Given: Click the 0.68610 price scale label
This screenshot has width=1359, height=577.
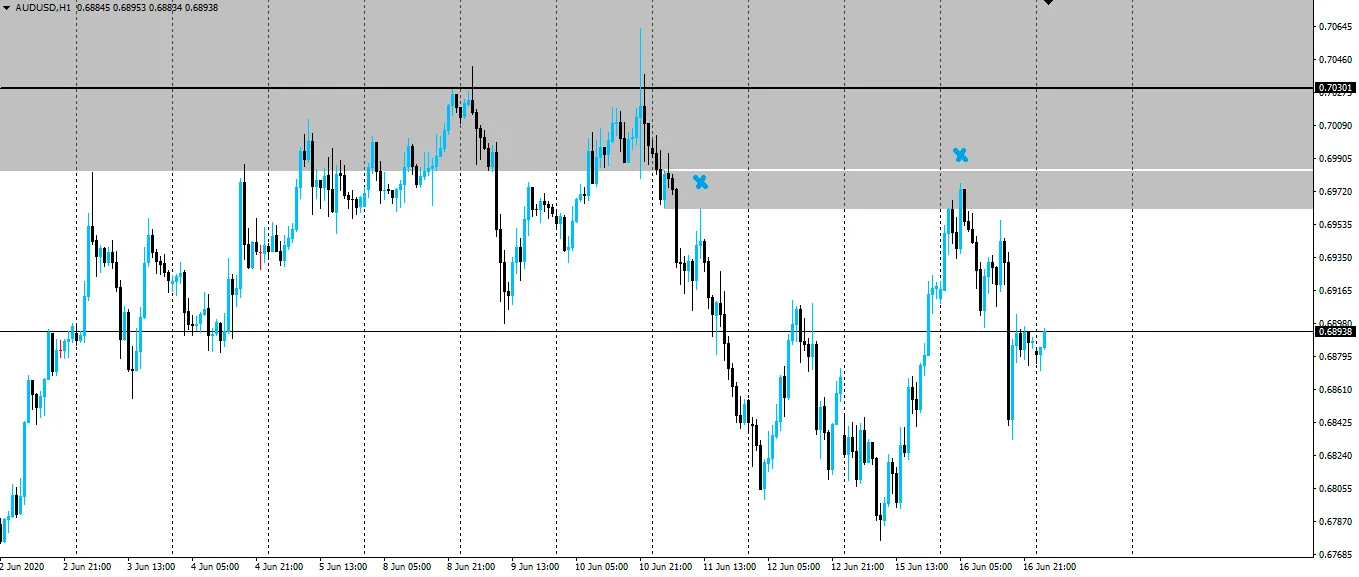Looking at the screenshot, I should [1336, 390].
